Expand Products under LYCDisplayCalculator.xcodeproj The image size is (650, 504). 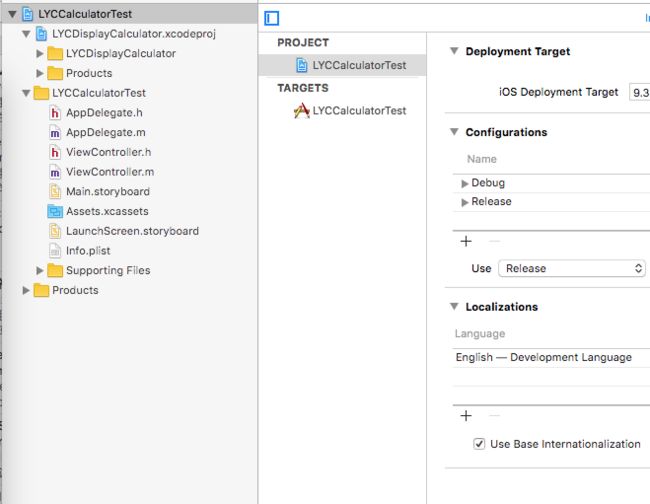tap(40, 73)
